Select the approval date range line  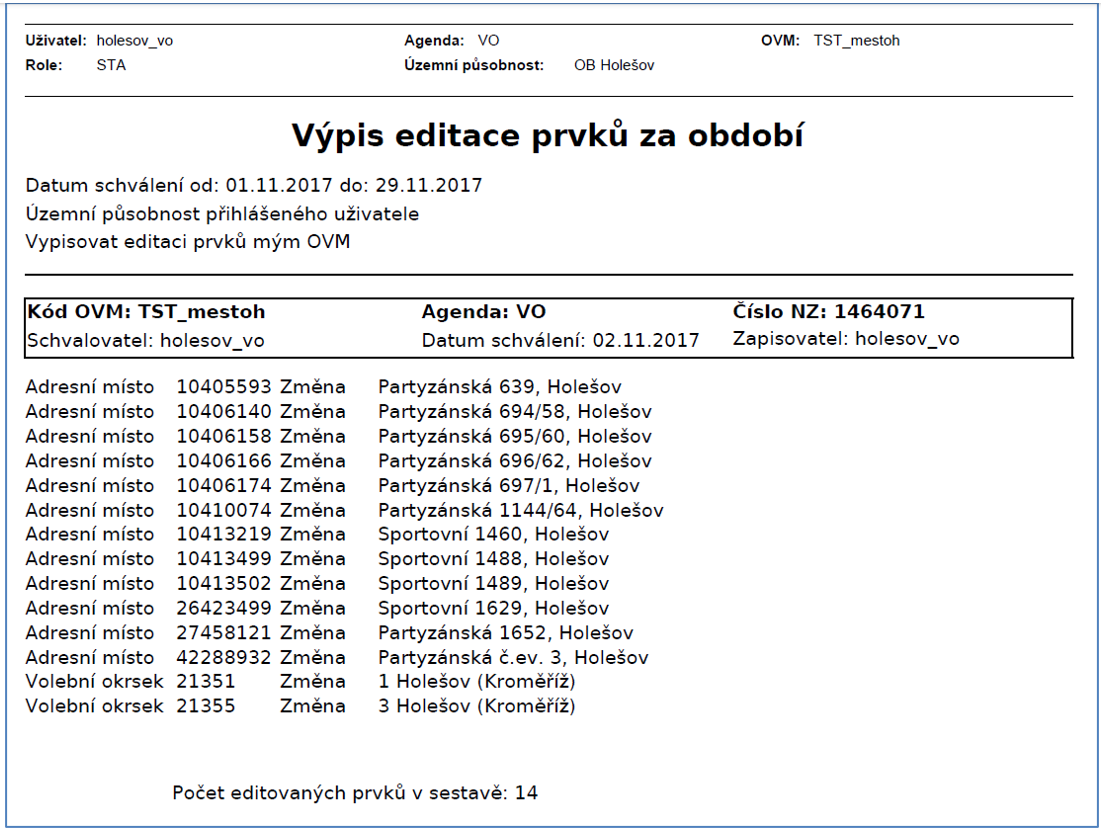click(254, 186)
